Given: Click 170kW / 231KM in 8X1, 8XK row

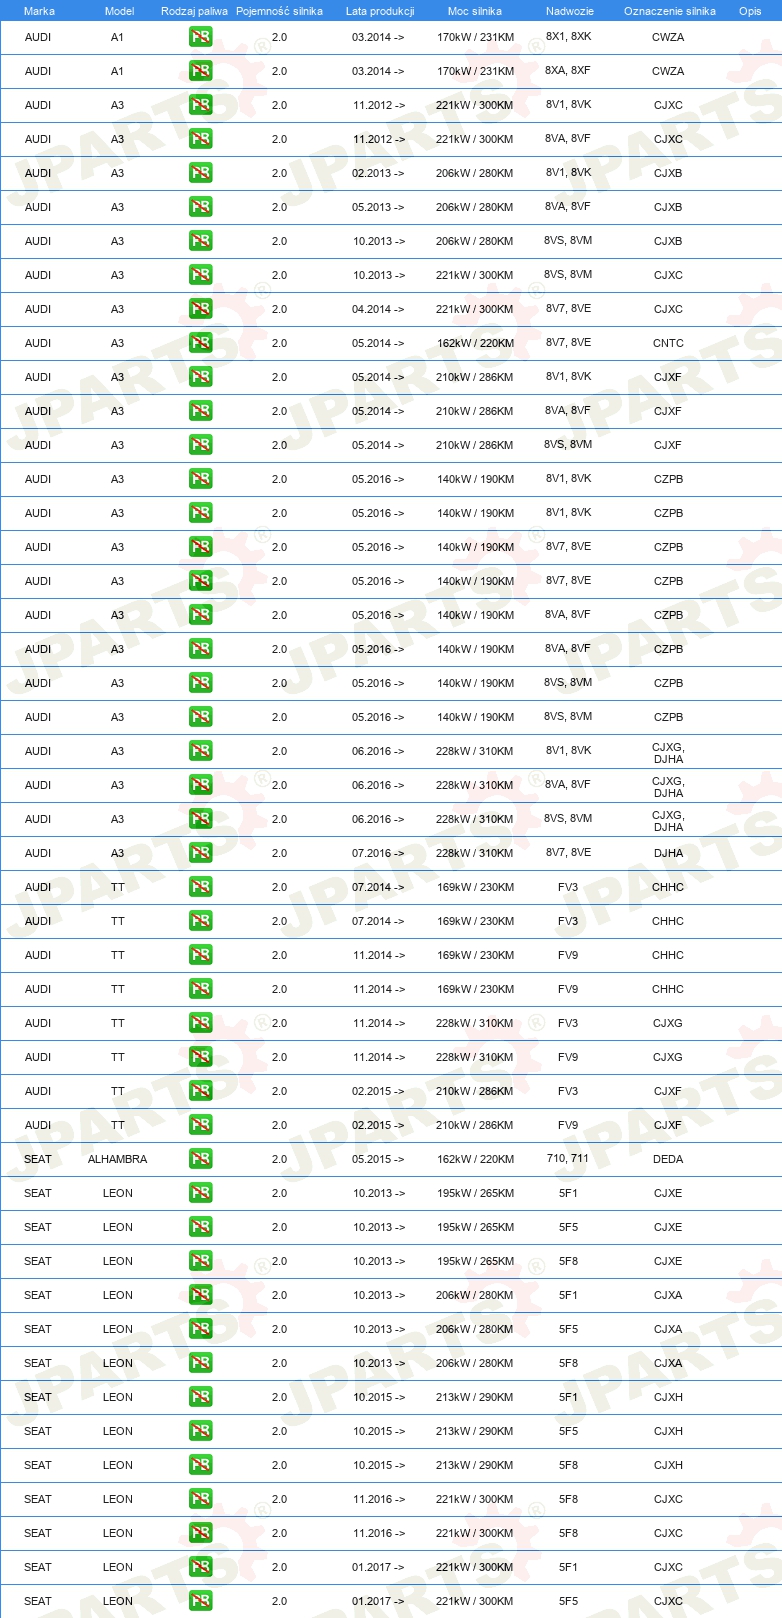Looking at the screenshot, I should coord(475,37).
